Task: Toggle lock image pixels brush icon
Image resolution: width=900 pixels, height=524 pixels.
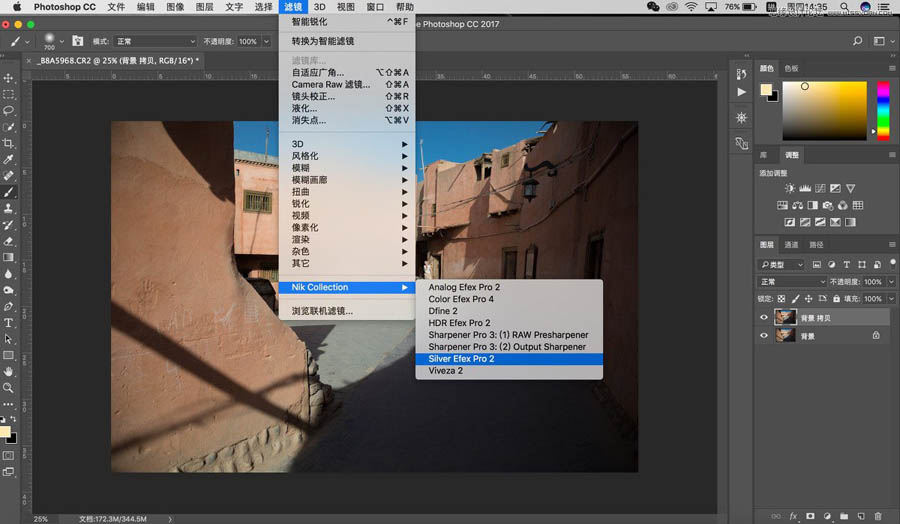Action: [x=795, y=298]
